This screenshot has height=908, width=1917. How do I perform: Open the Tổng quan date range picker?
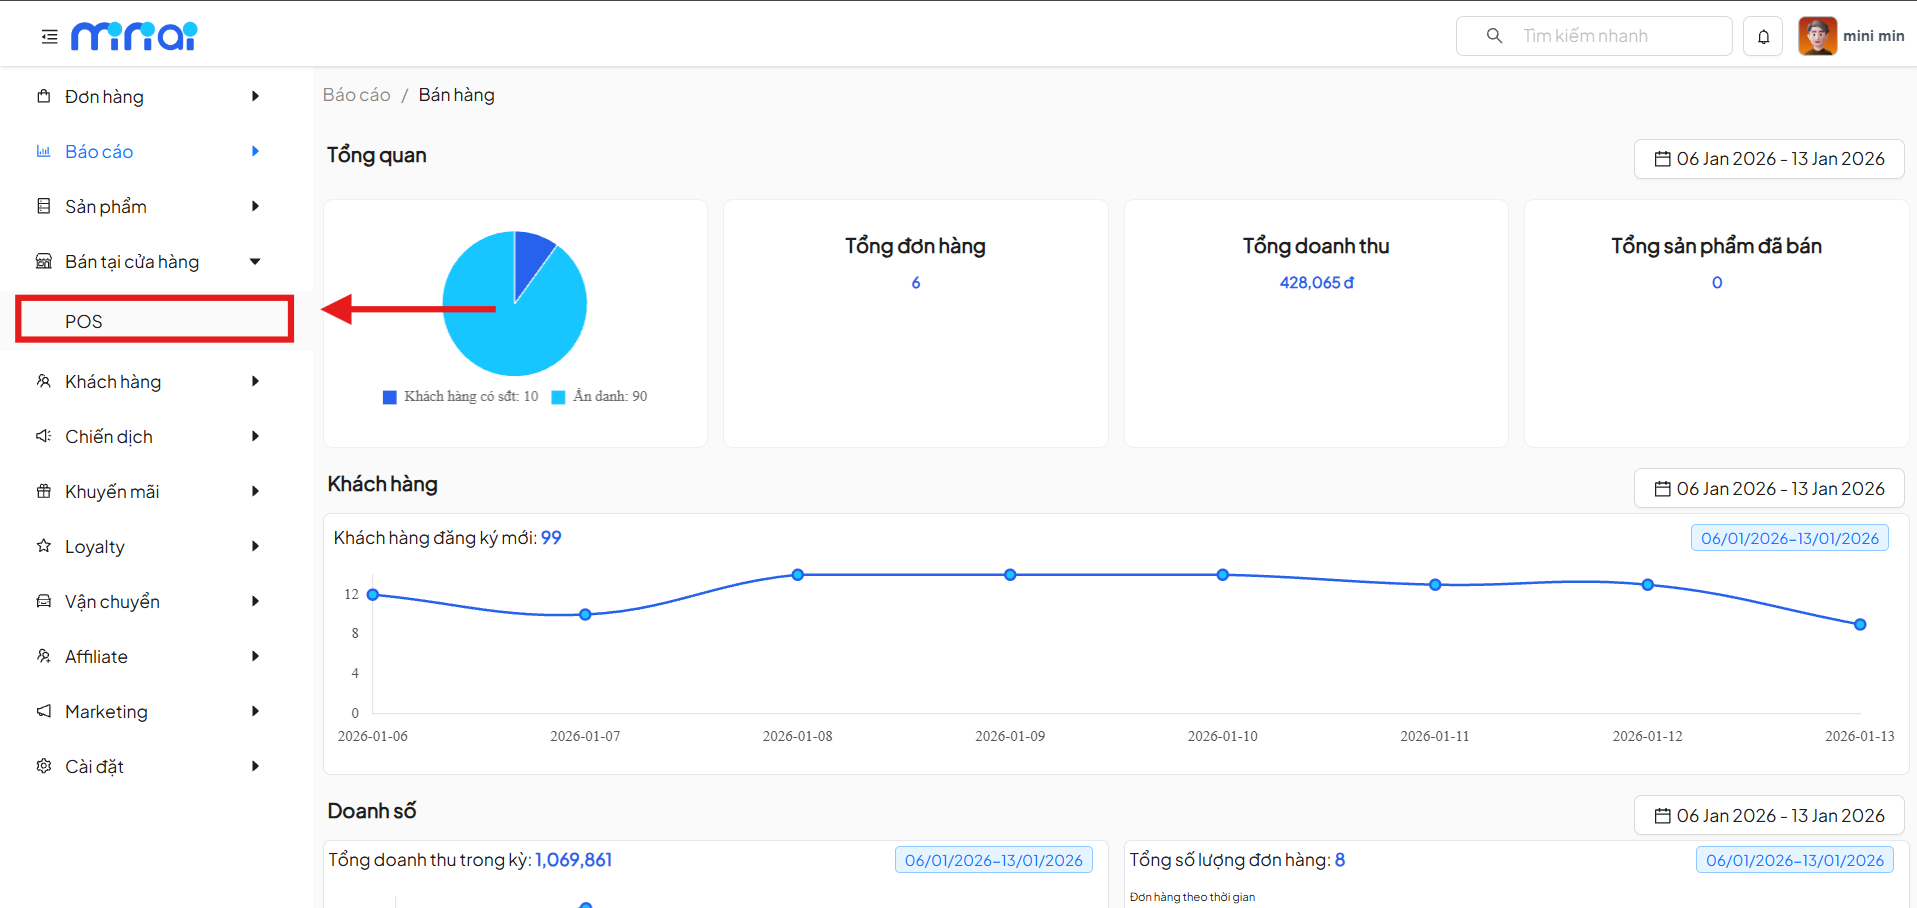(x=1768, y=159)
